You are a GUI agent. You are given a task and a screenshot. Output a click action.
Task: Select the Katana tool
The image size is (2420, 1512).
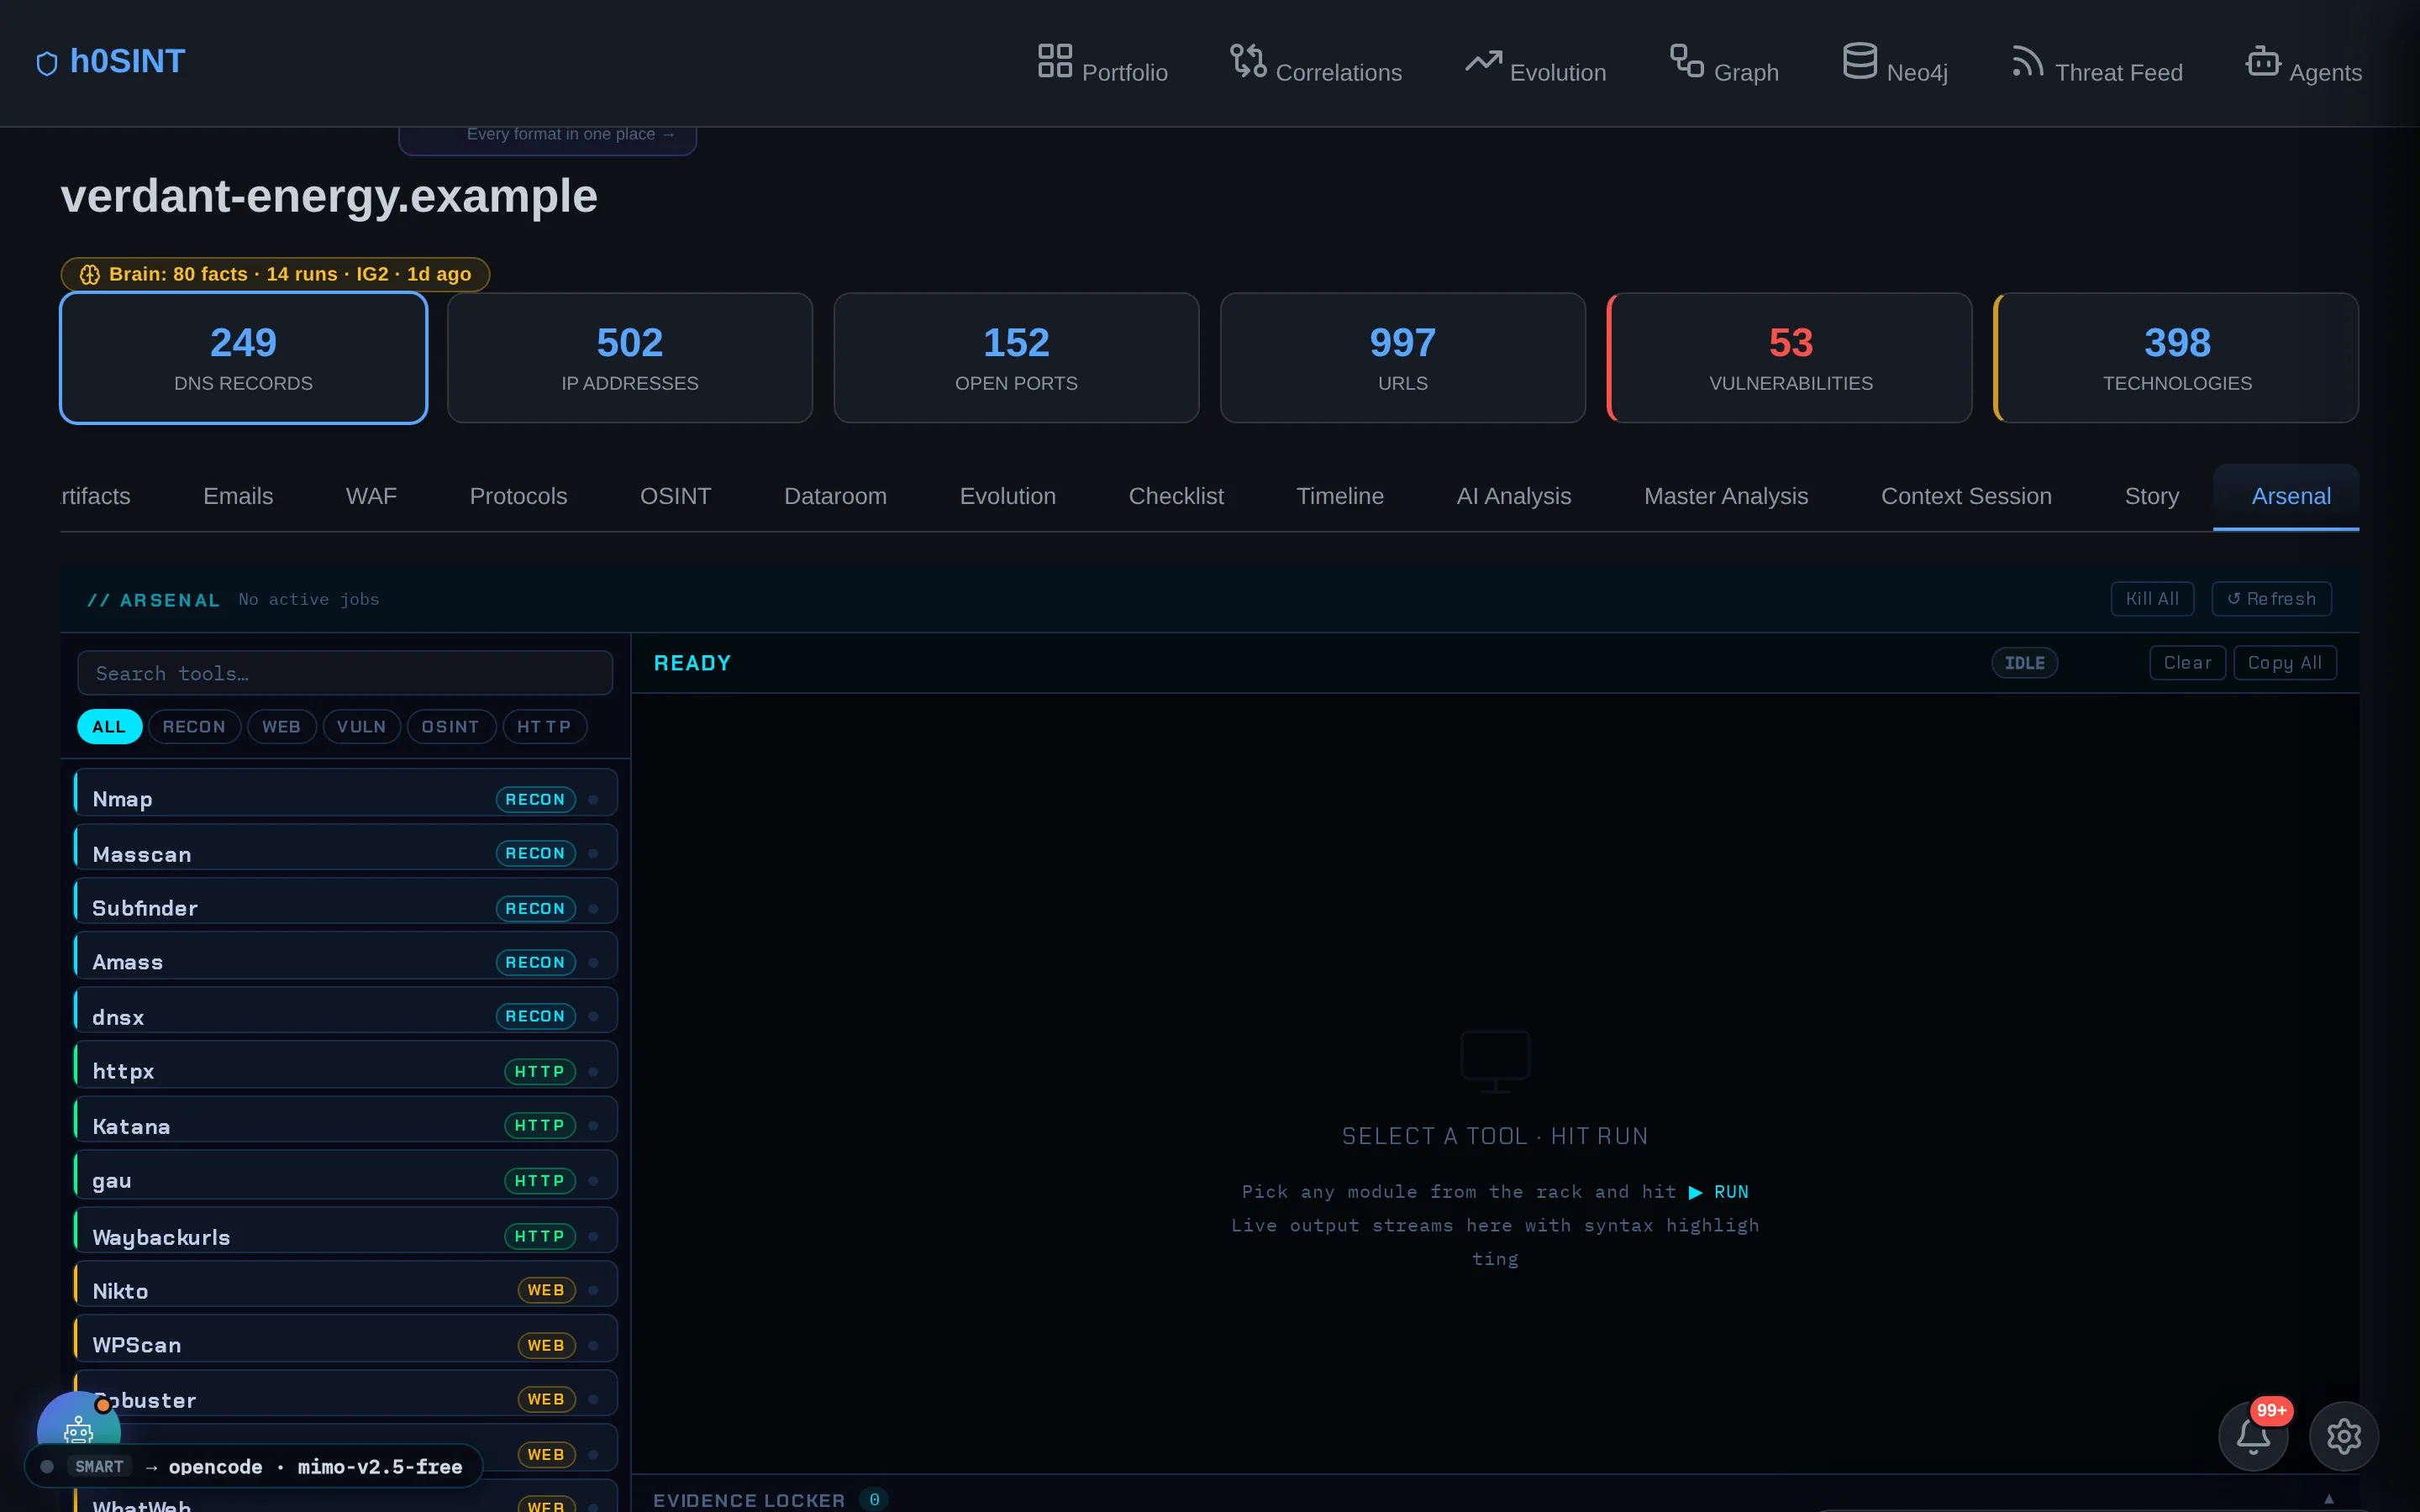[345, 1120]
